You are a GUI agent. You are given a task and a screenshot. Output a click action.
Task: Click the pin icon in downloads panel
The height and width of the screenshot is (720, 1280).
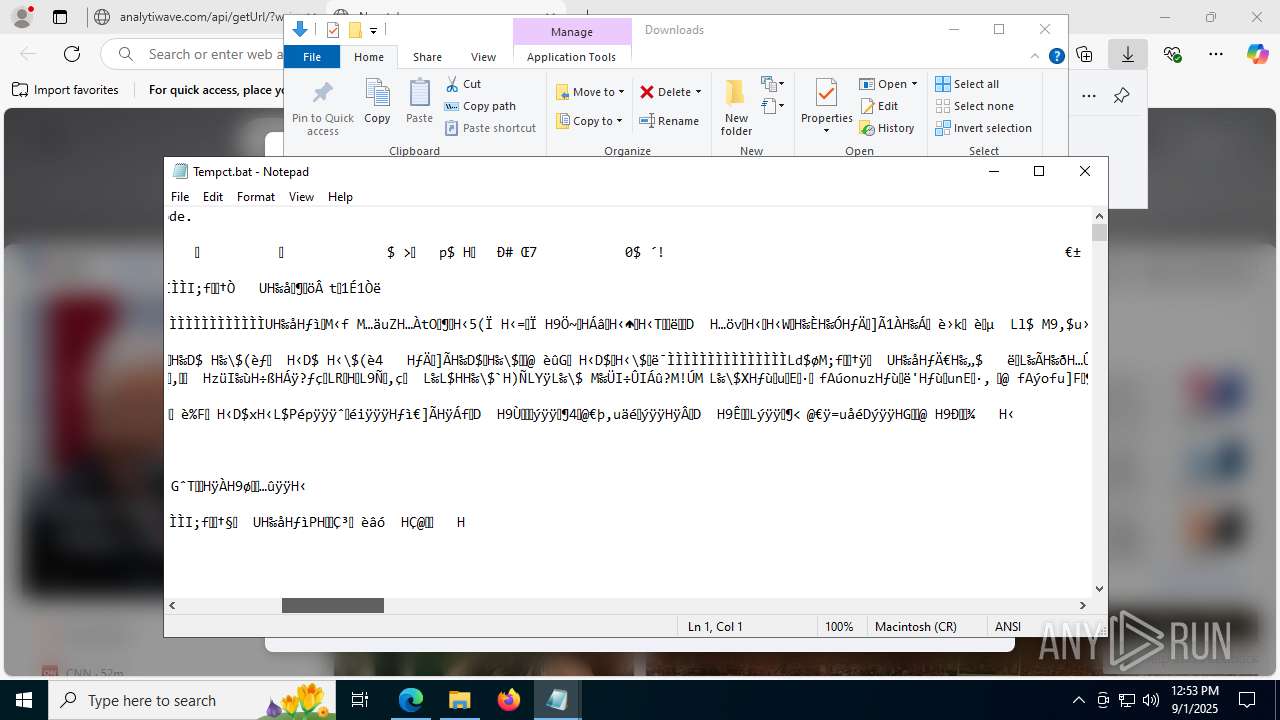click(x=1122, y=96)
